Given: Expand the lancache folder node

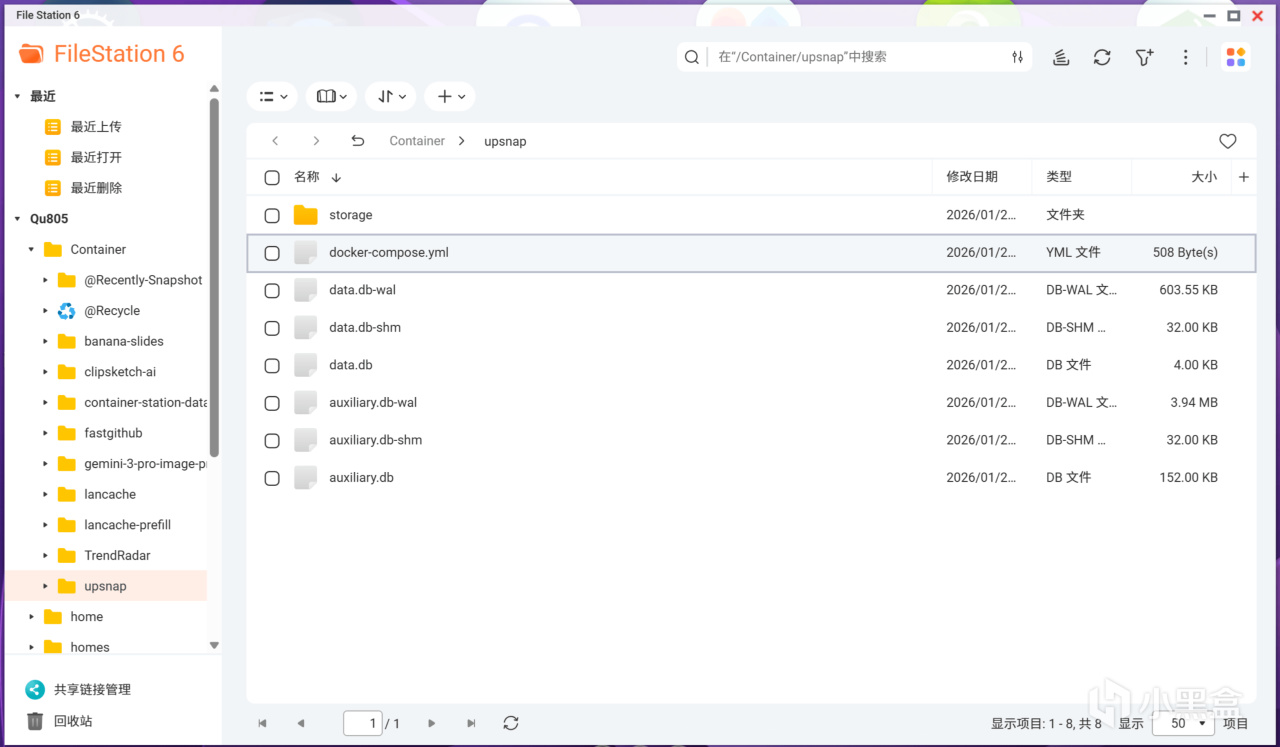Looking at the screenshot, I should [45, 495].
